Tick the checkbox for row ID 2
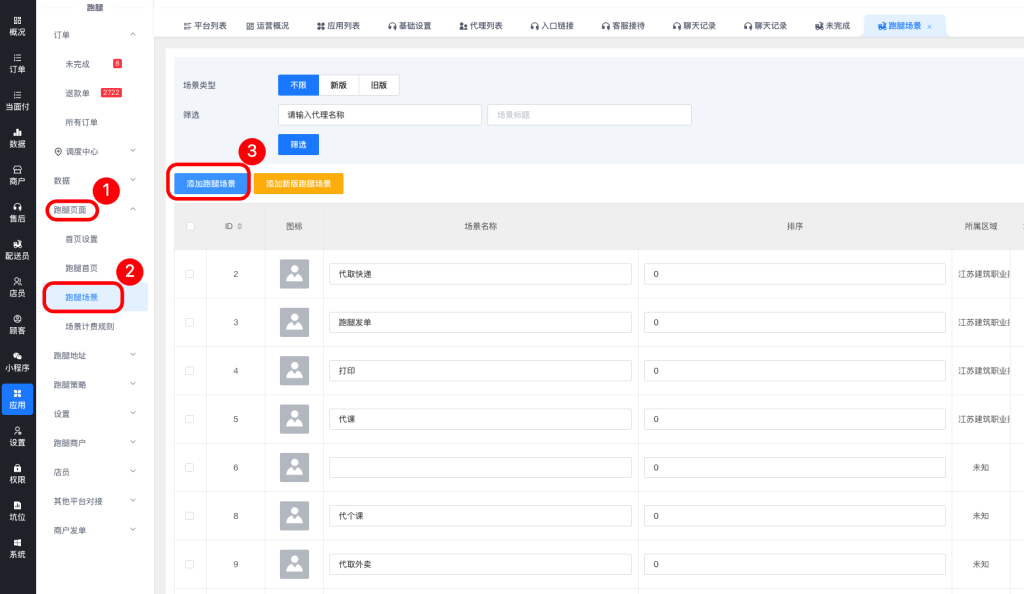1024x594 pixels. pos(190,274)
